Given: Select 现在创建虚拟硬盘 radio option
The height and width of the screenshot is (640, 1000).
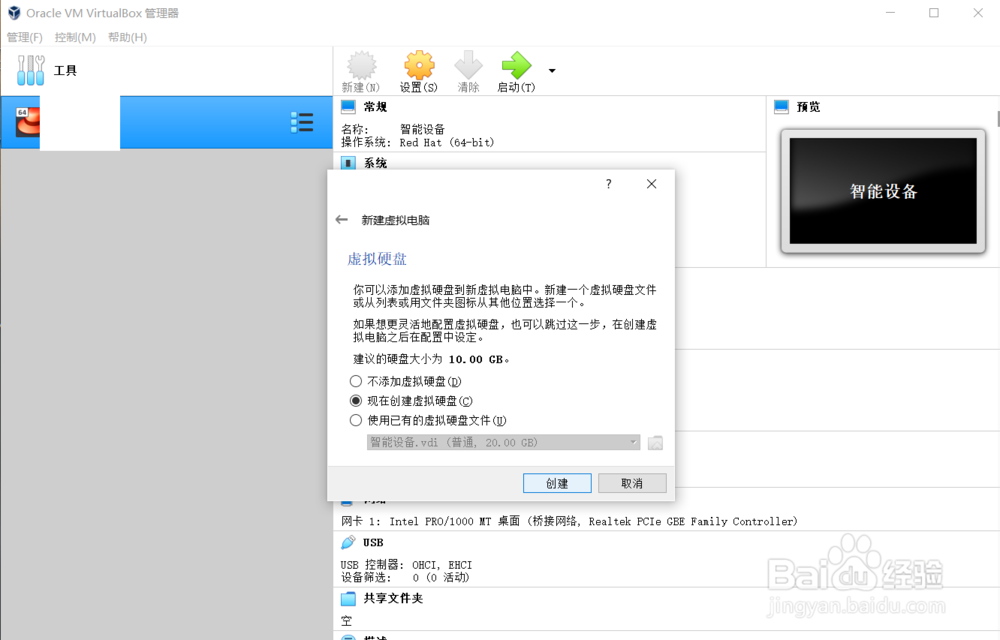Looking at the screenshot, I should pos(356,401).
